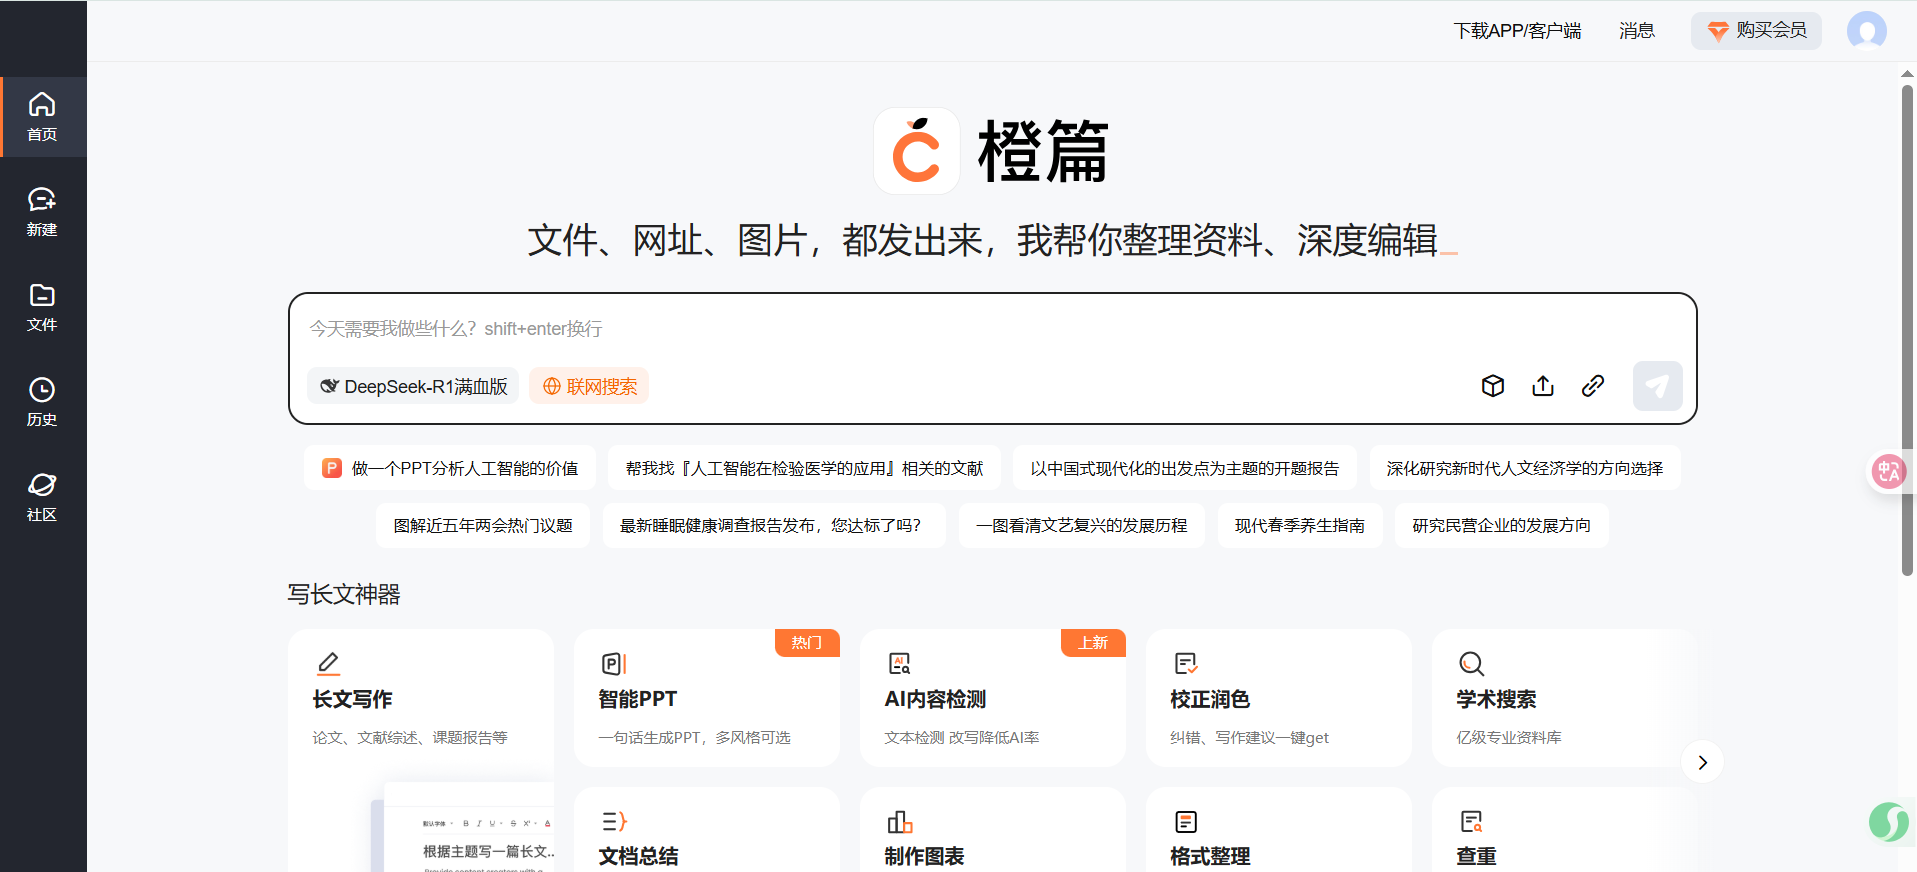Click the 制作图表 chart icon
This screenshot has height=872, width=1917.
[899, 822]
